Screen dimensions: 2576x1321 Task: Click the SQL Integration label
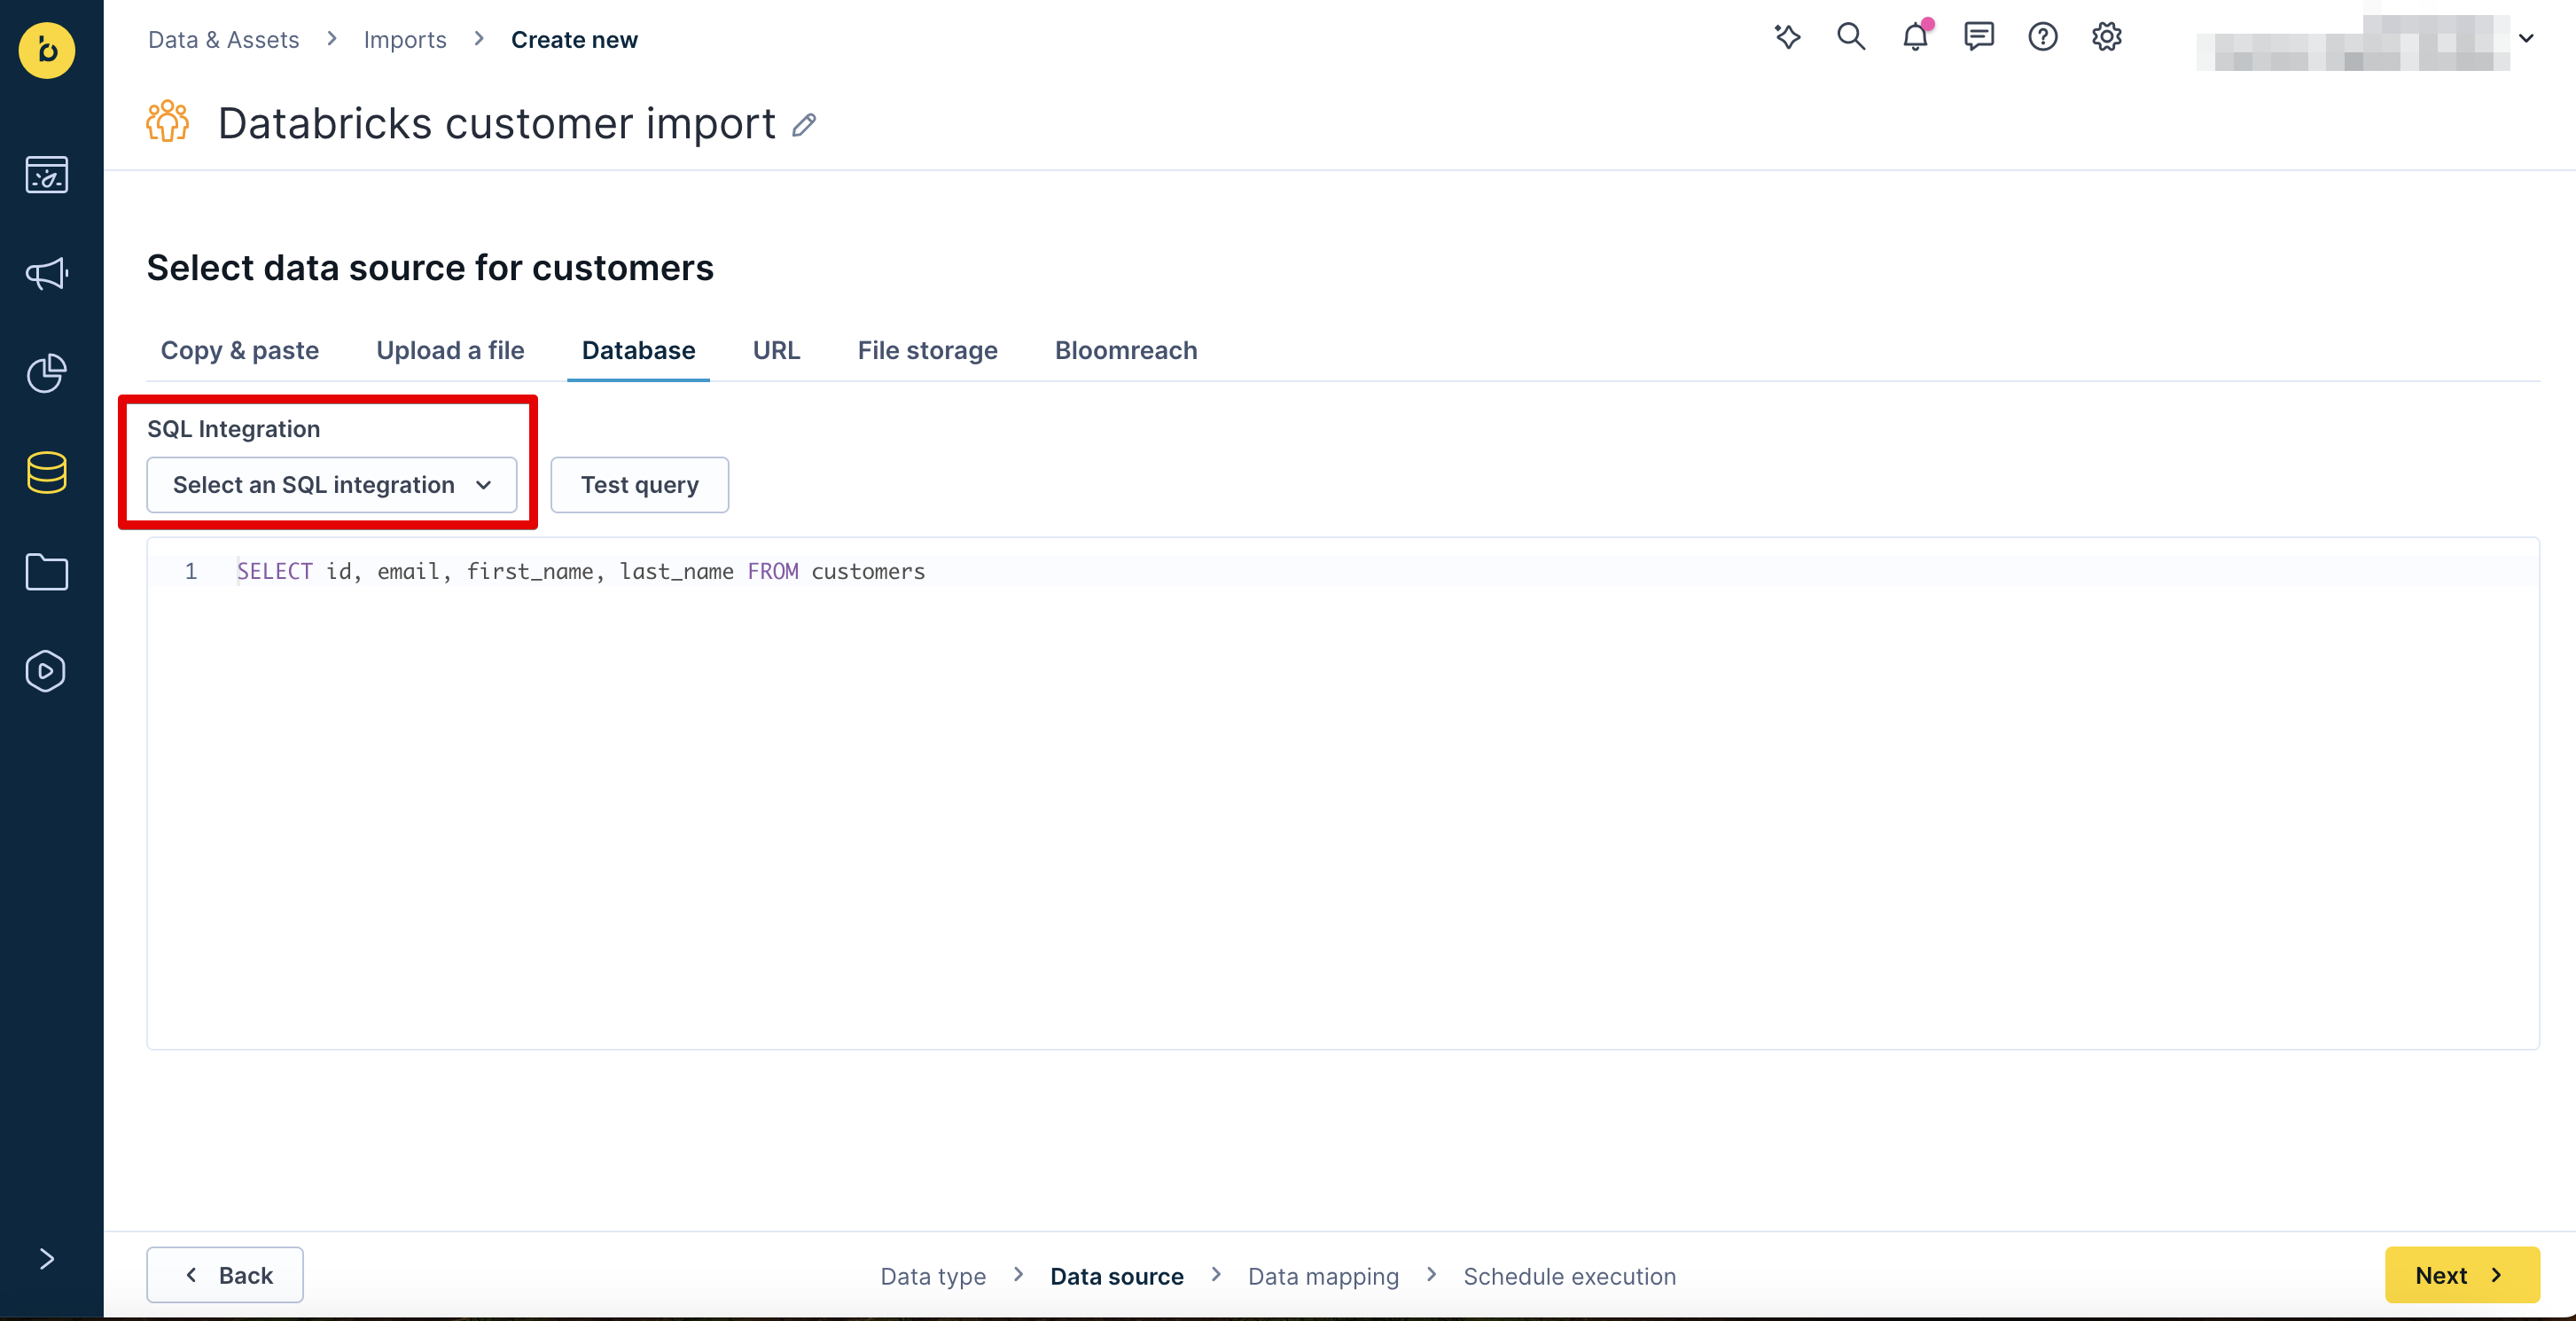point(234,429)
